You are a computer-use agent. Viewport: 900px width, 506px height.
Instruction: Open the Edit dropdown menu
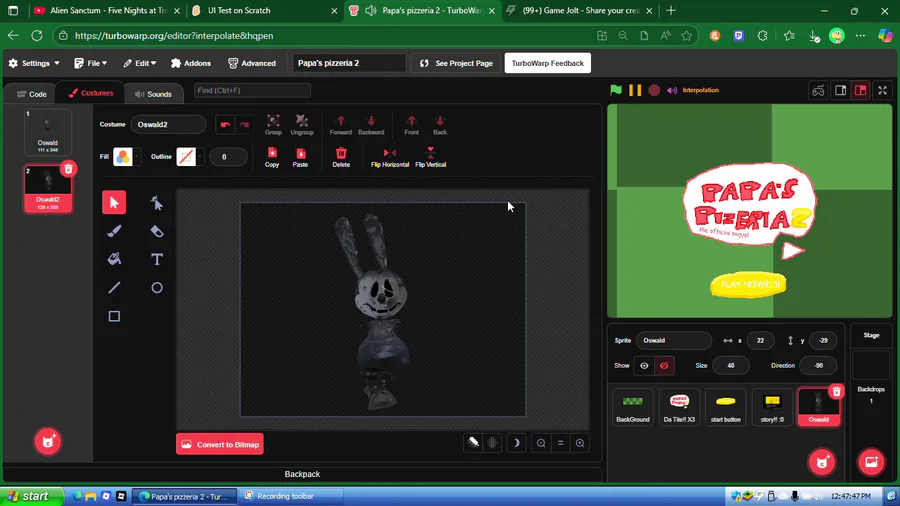coord(139,63)
